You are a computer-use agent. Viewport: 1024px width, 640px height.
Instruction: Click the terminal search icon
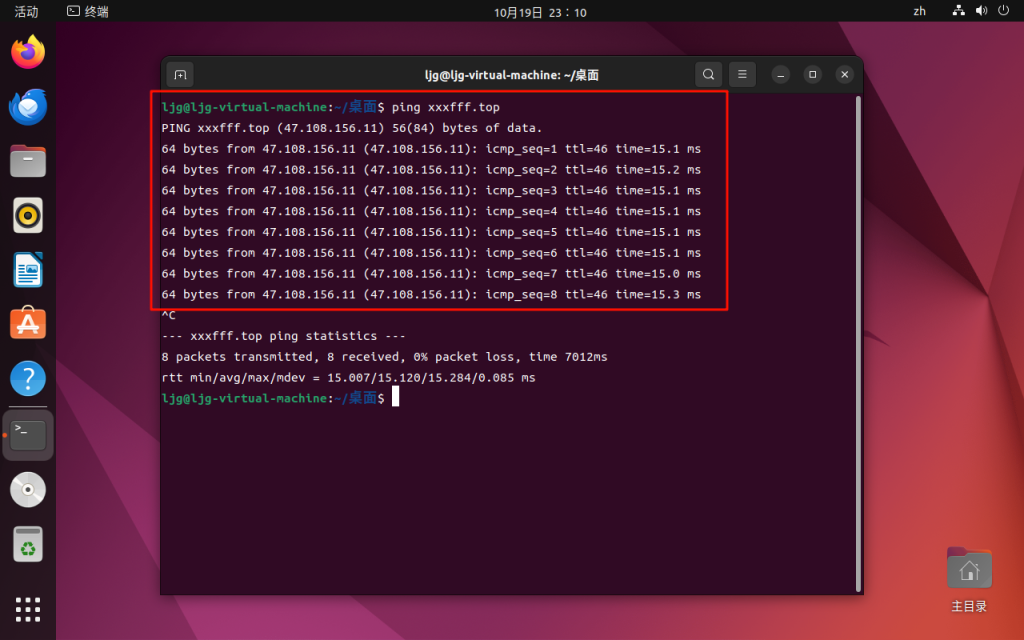tap(708, 75)
